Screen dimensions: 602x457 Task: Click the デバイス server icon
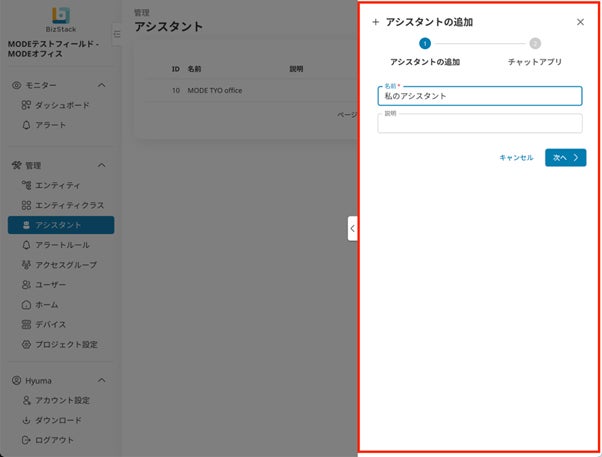pyautogui.click(x=26, y=325)
